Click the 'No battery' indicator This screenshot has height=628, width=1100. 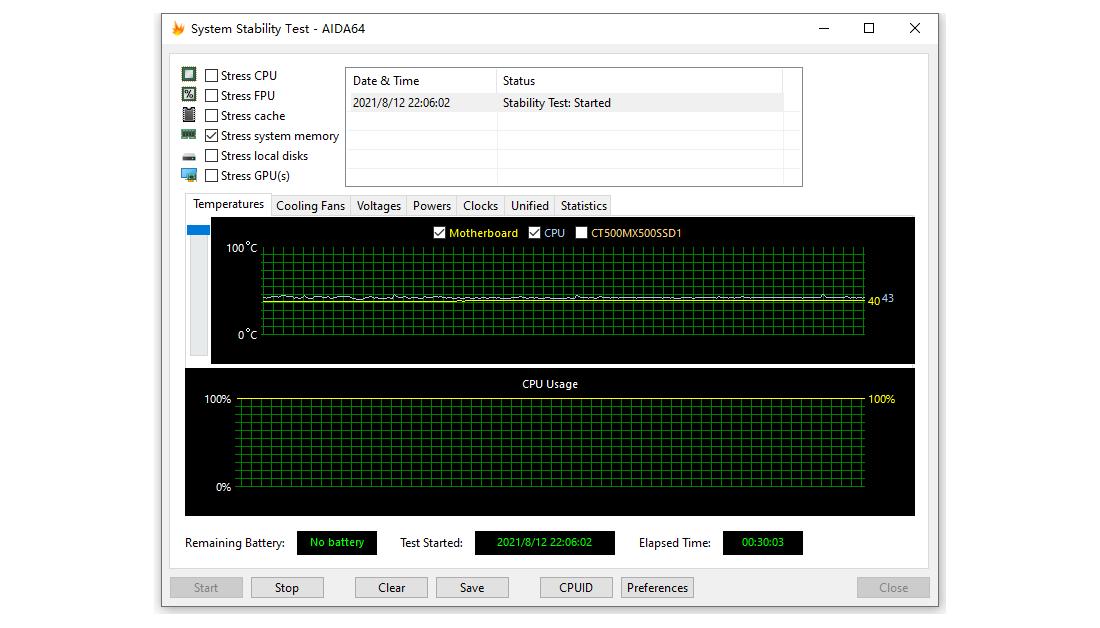[337, 542]
